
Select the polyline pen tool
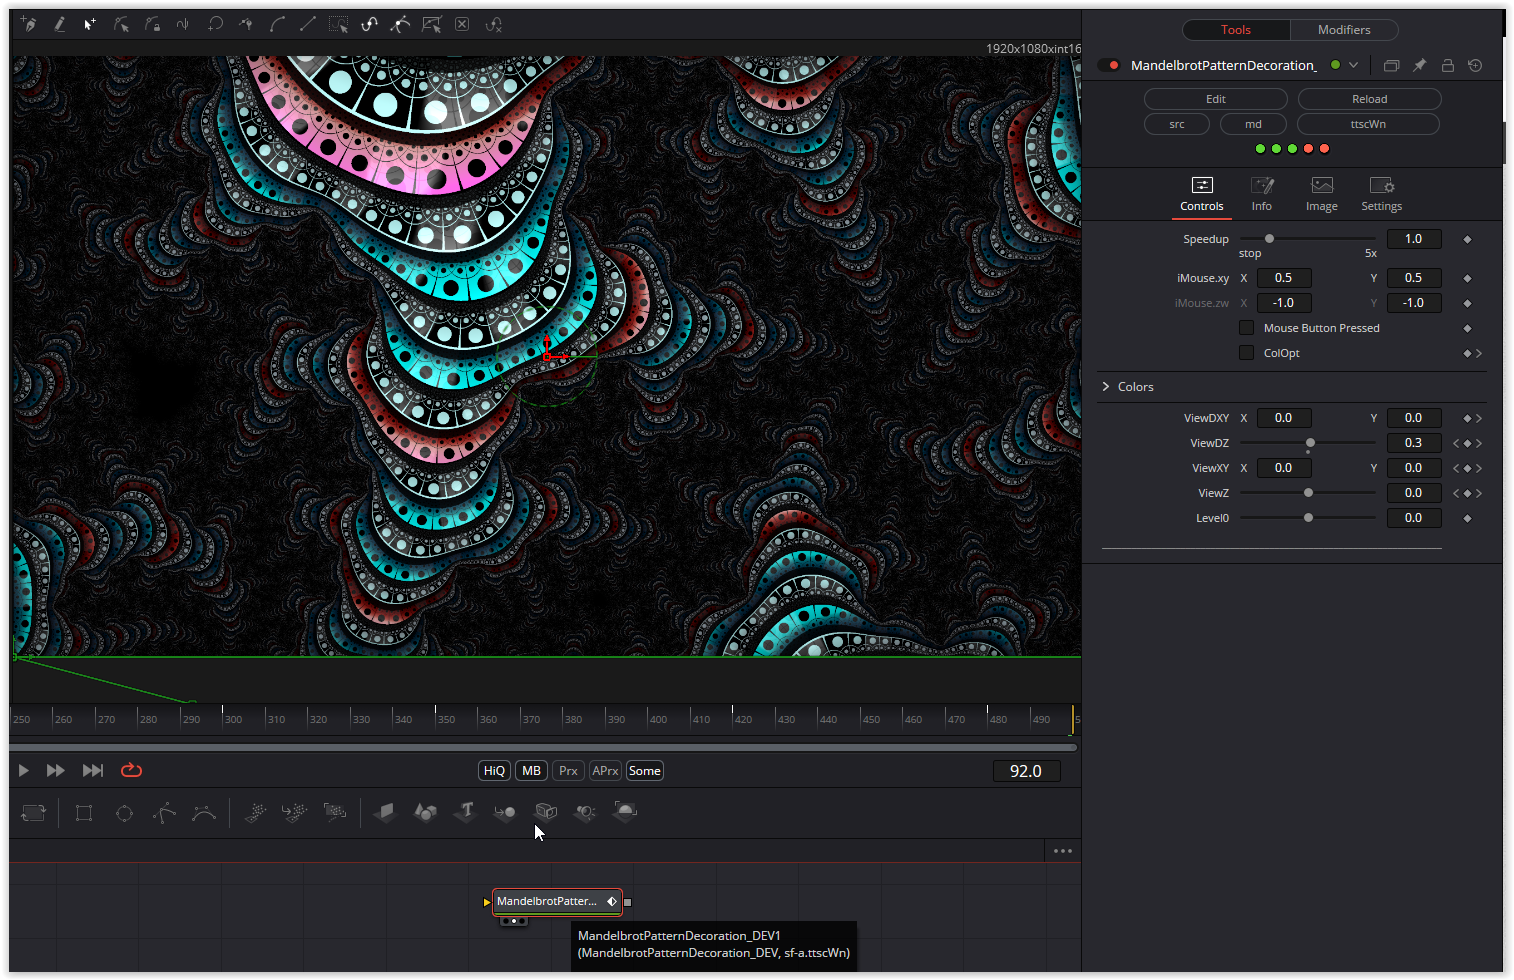click(x=165, y=812)
